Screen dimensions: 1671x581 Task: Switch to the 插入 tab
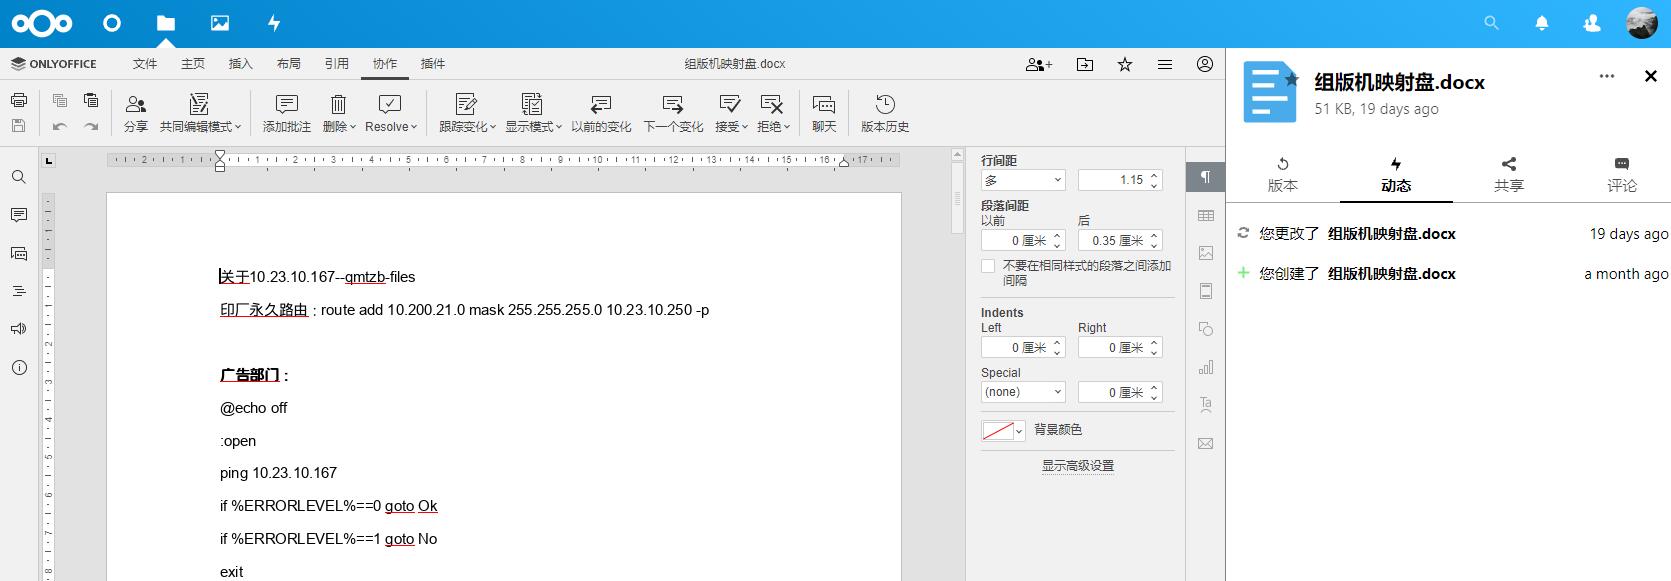click(241, 64)
